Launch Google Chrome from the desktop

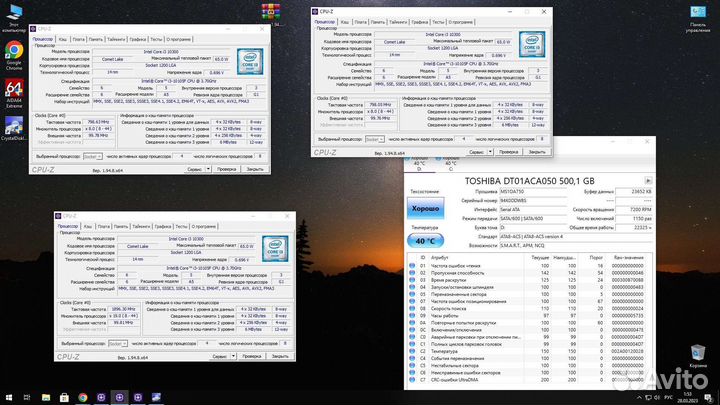[x=14, y=56]
